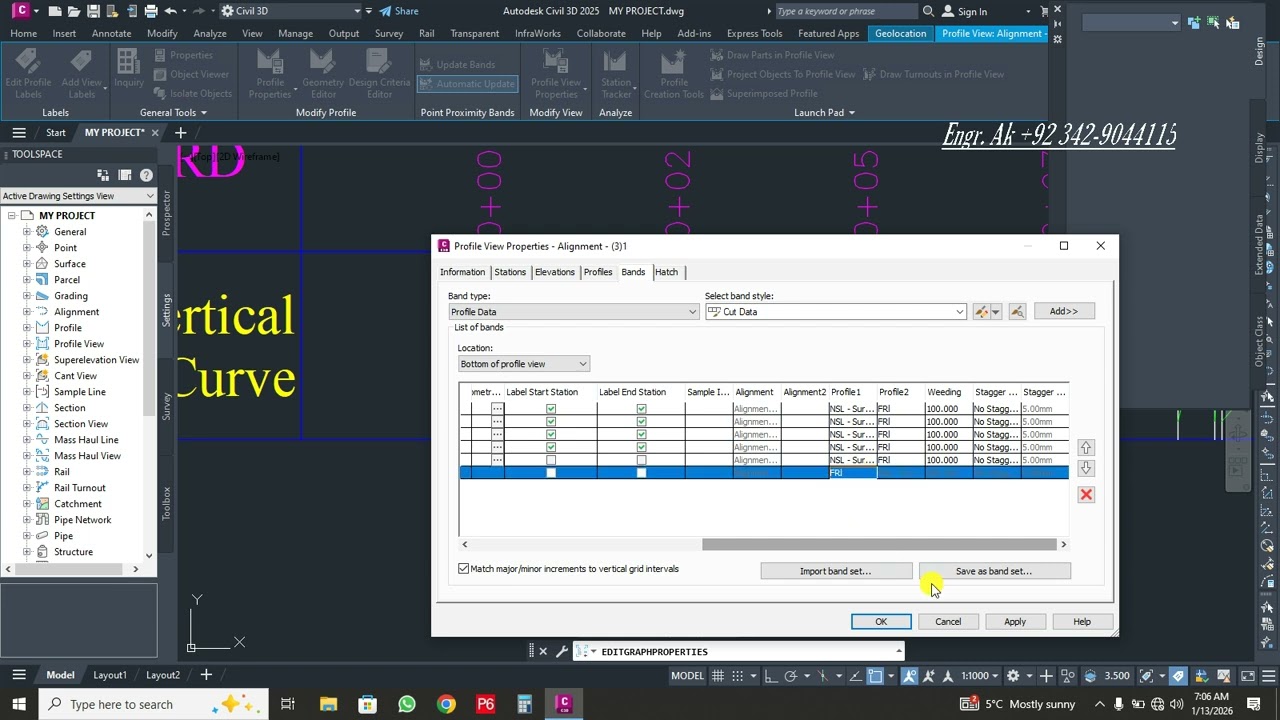Click the Windows Start button

(x=19, y=704)
